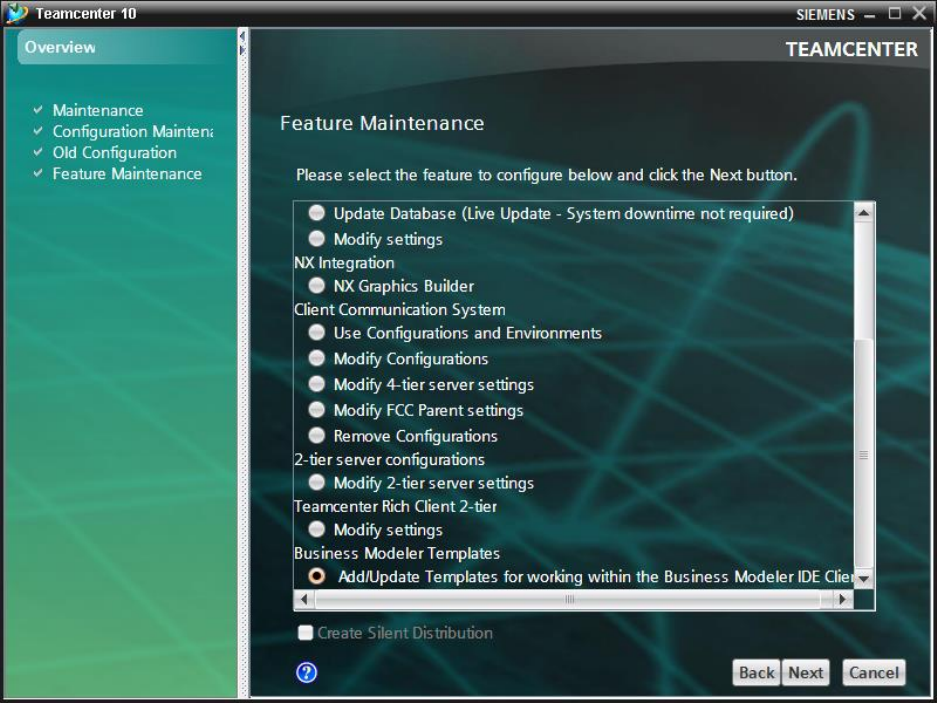Choose the NX Graphics Builder option
This screenshot has height=703, width=937.
(317, 286)
